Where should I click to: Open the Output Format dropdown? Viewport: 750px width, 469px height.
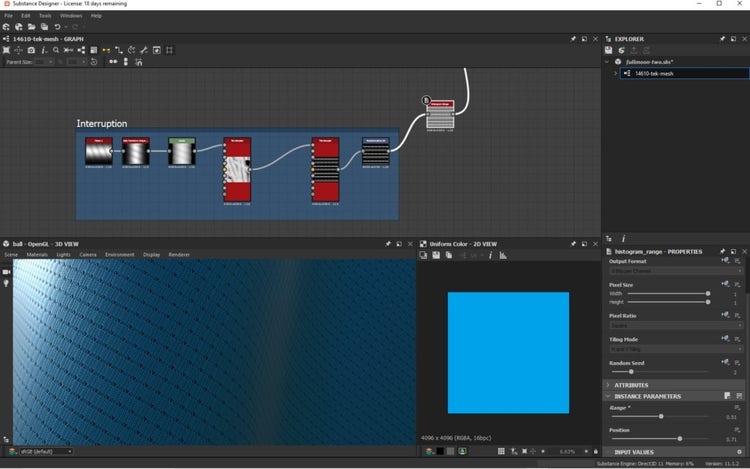pos(676,271)
